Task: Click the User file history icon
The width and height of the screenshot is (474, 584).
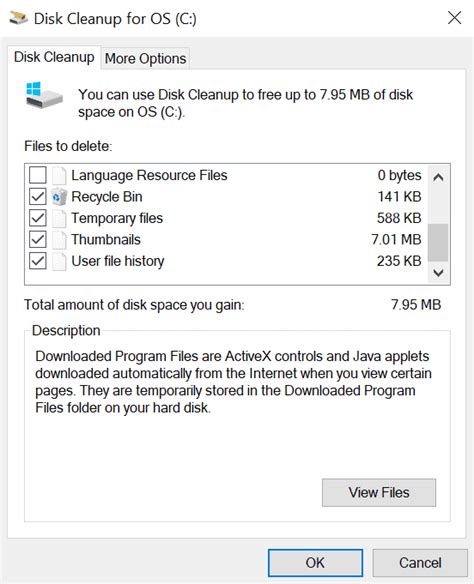Action: 59,261
